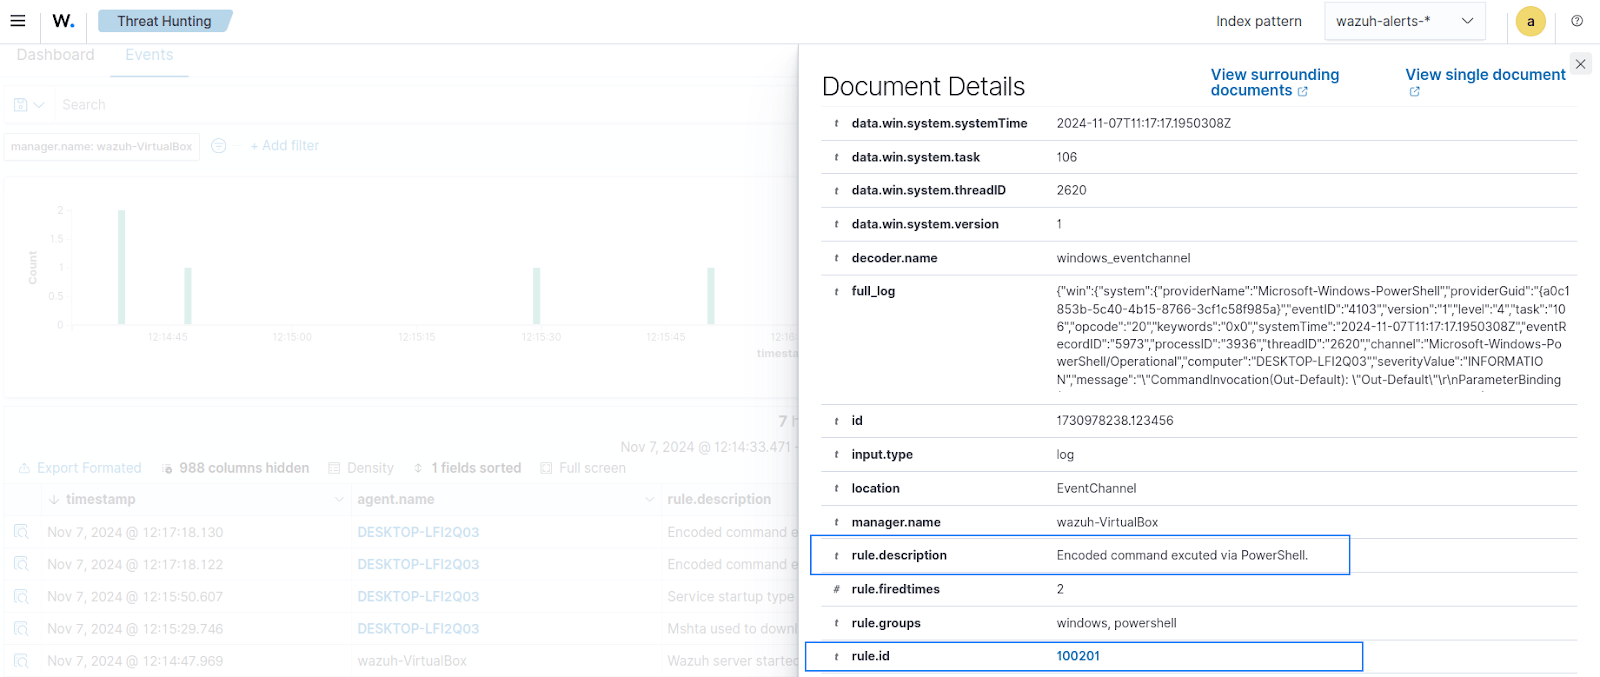This screenshot has width=1600, height=677.
Task: Click the Wazuh logo home icon
Action: point(63,21)
